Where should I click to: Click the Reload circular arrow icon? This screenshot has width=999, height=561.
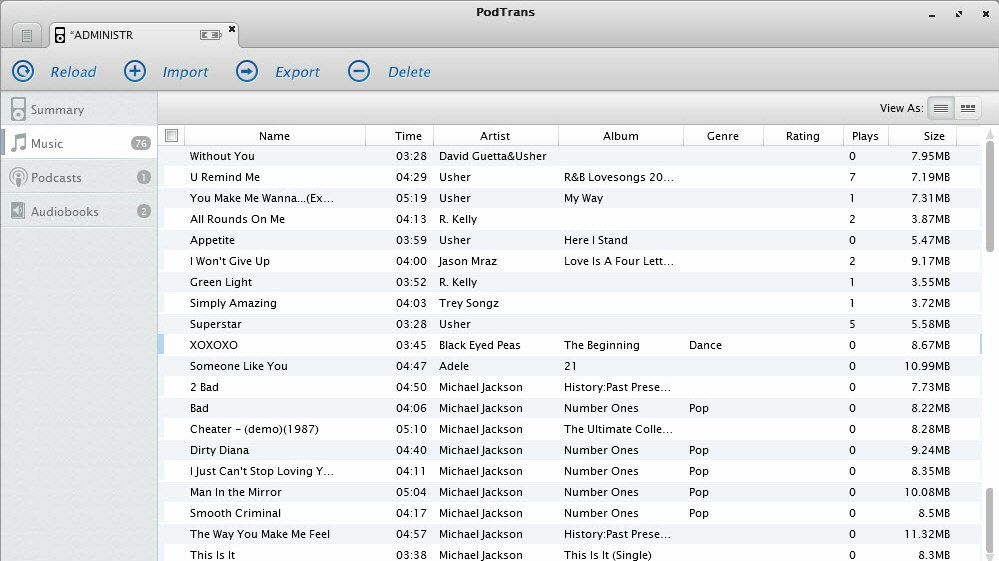click(23, 71)
